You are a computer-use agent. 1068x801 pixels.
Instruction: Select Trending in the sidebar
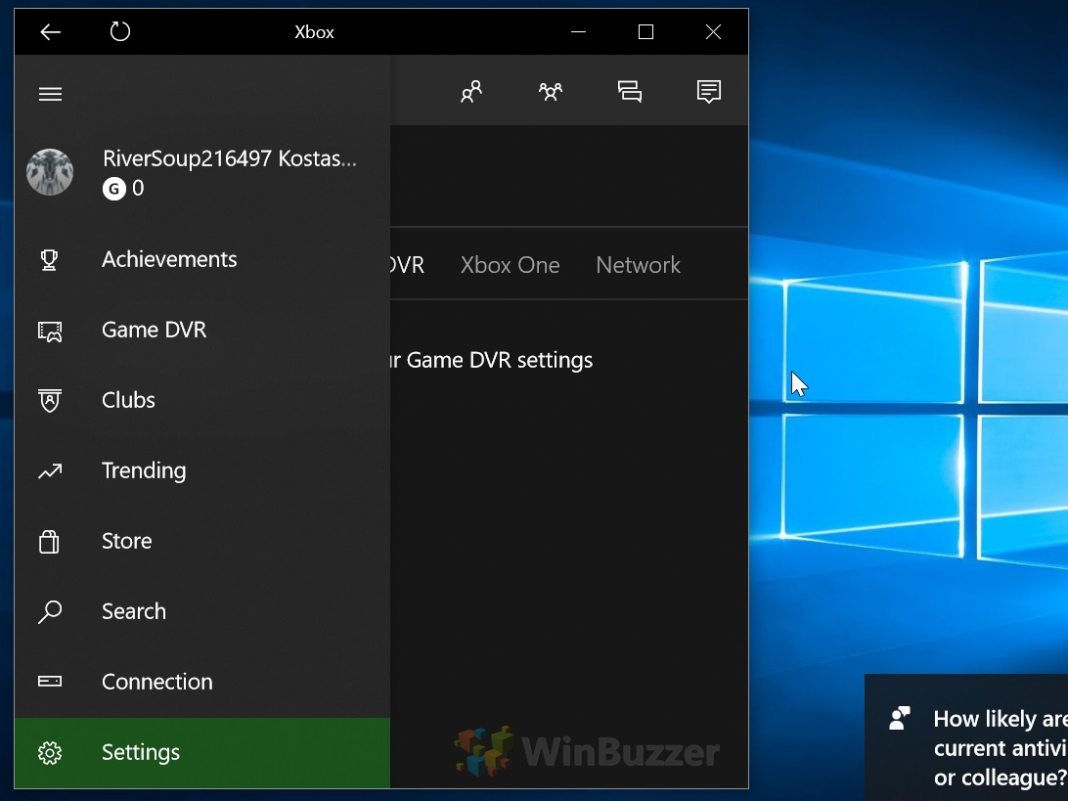pyautogui.click(x=202, y=471)
